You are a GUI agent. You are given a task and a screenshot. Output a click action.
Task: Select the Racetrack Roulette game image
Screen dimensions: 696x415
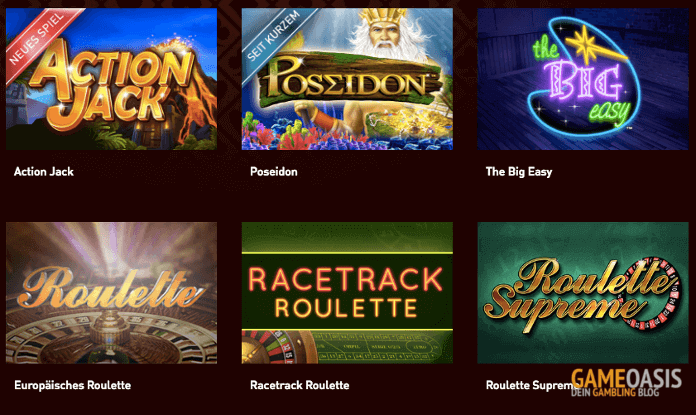pos(347,293)
